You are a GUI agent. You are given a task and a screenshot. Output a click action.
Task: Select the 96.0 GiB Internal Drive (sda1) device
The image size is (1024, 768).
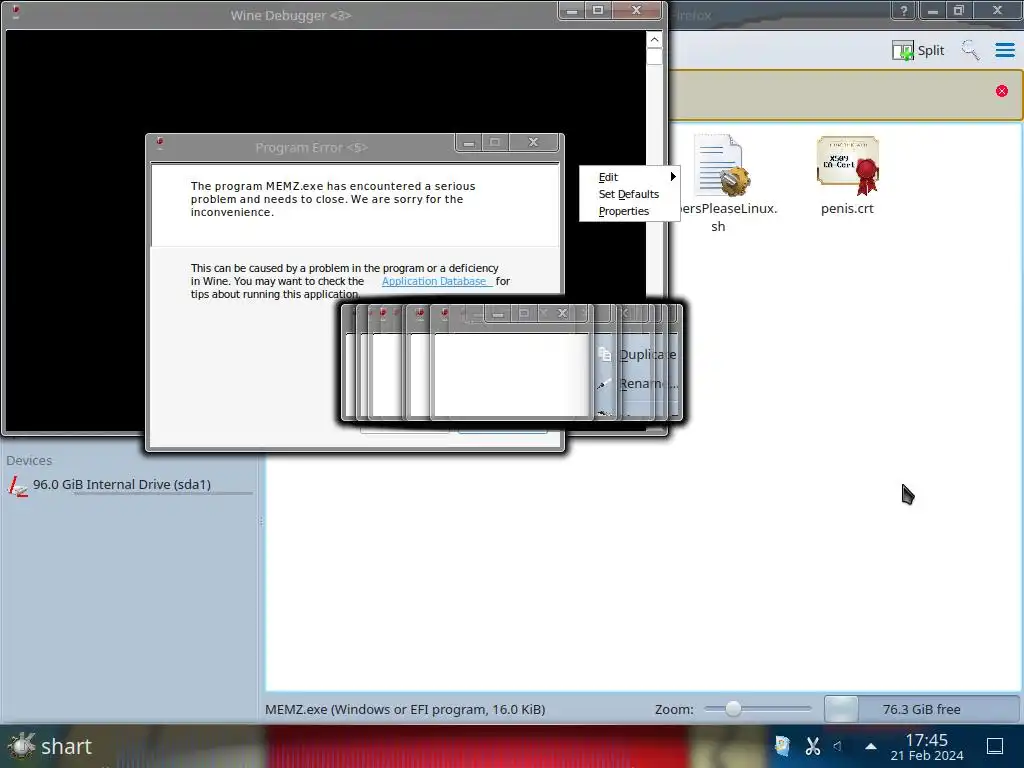[x=129, y=485]
